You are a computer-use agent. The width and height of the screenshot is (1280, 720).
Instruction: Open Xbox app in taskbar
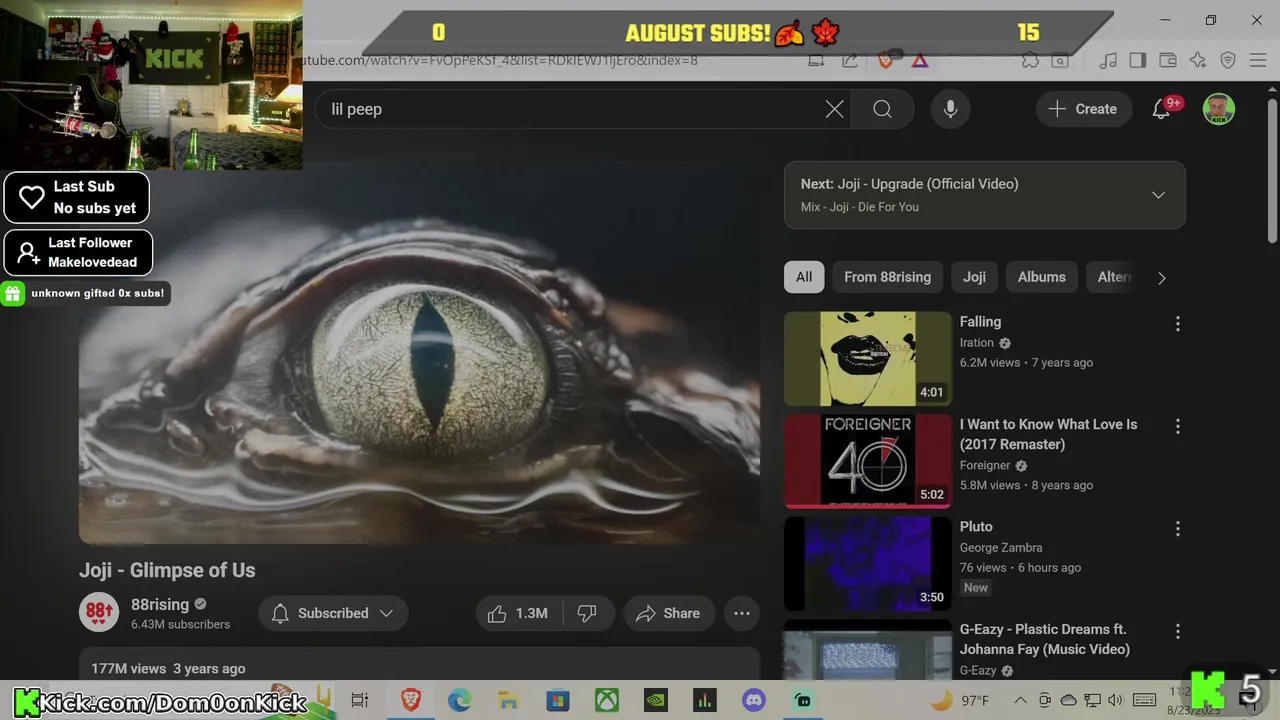[x=607, y=700]
